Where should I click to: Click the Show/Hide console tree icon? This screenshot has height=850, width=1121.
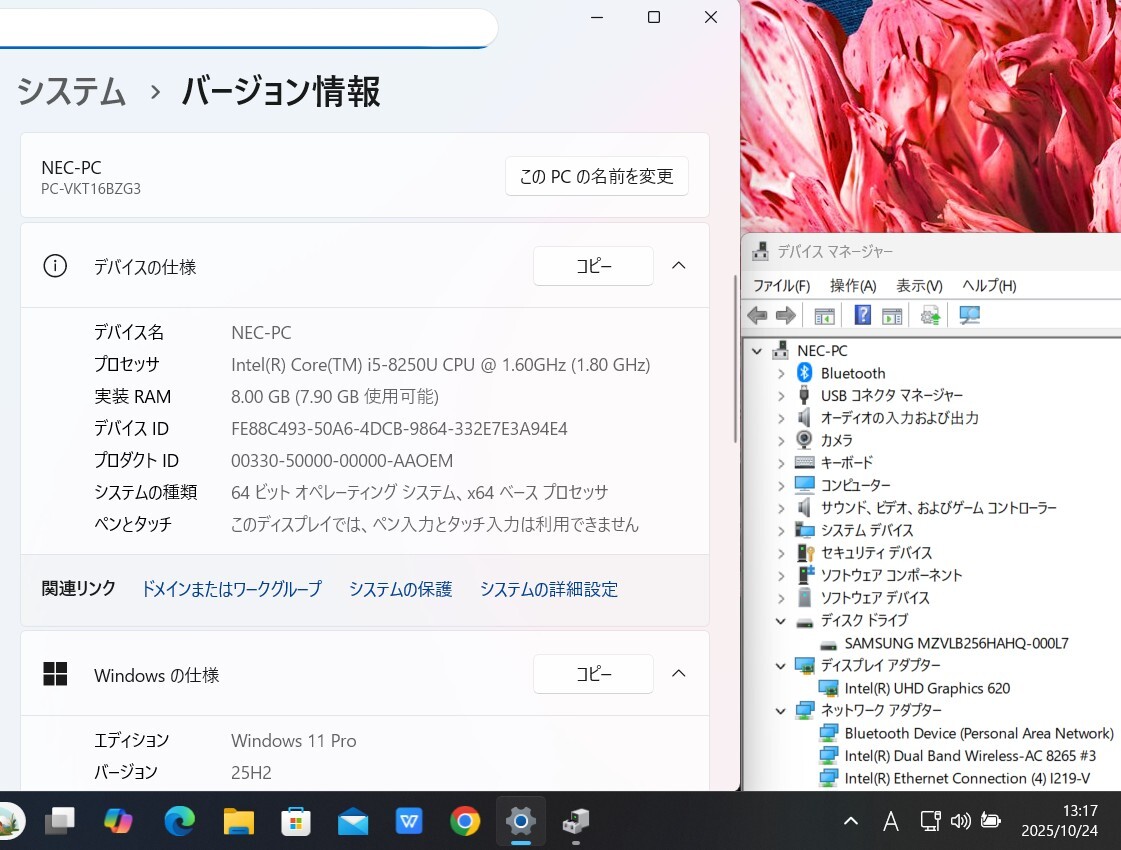coord(823,315)
